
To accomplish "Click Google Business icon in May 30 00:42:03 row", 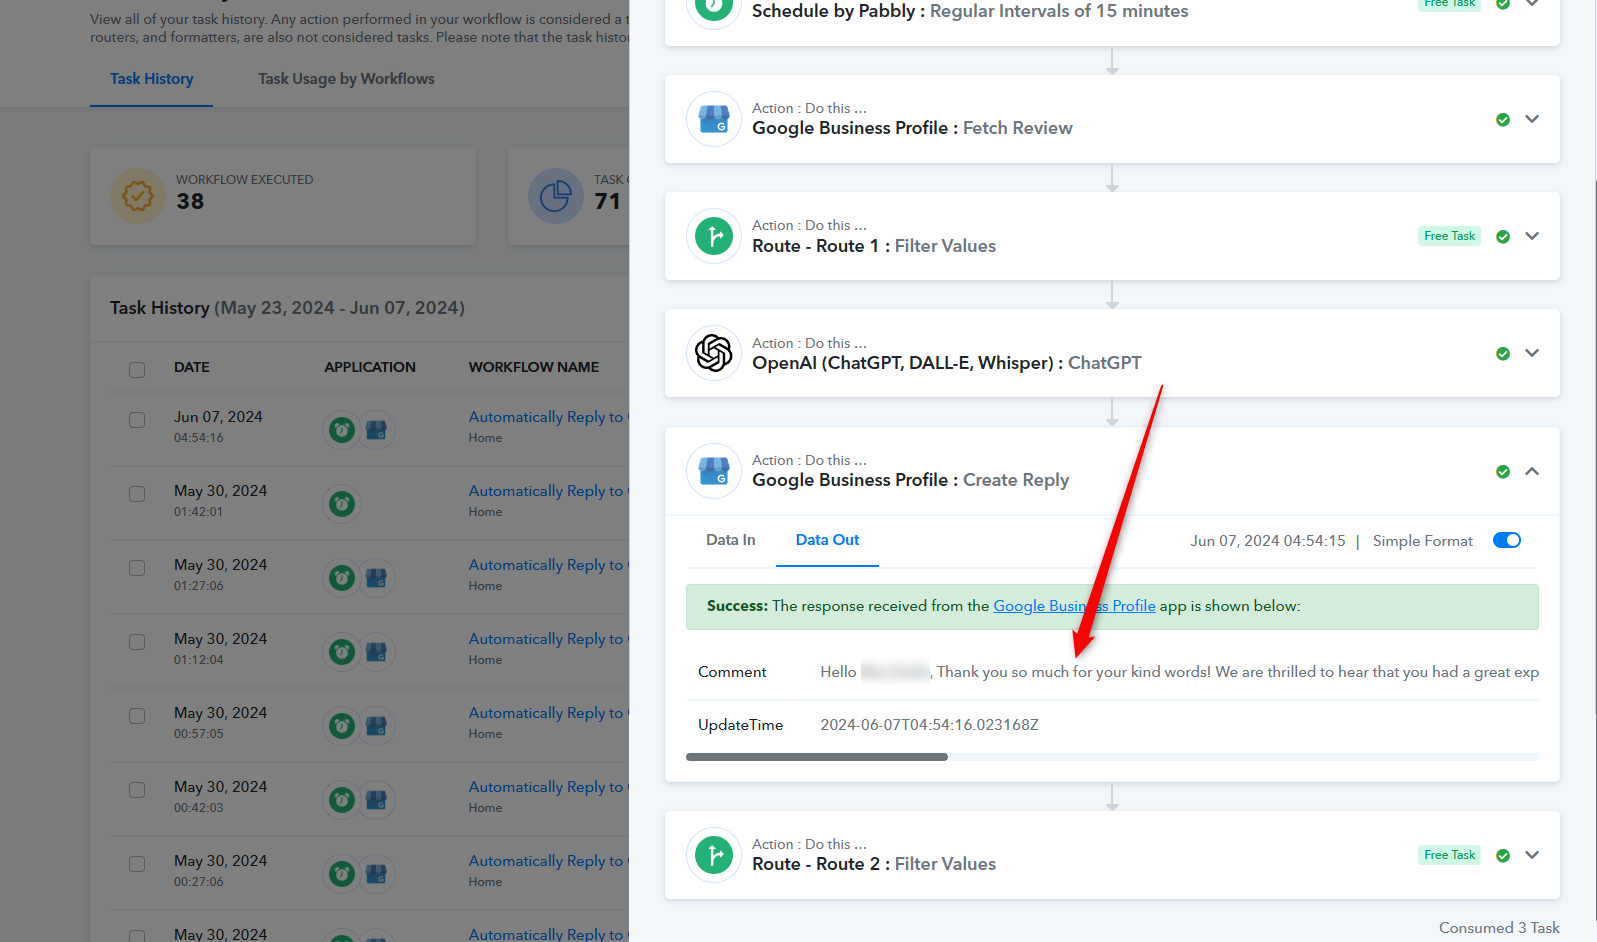I will tap(376, 800).
